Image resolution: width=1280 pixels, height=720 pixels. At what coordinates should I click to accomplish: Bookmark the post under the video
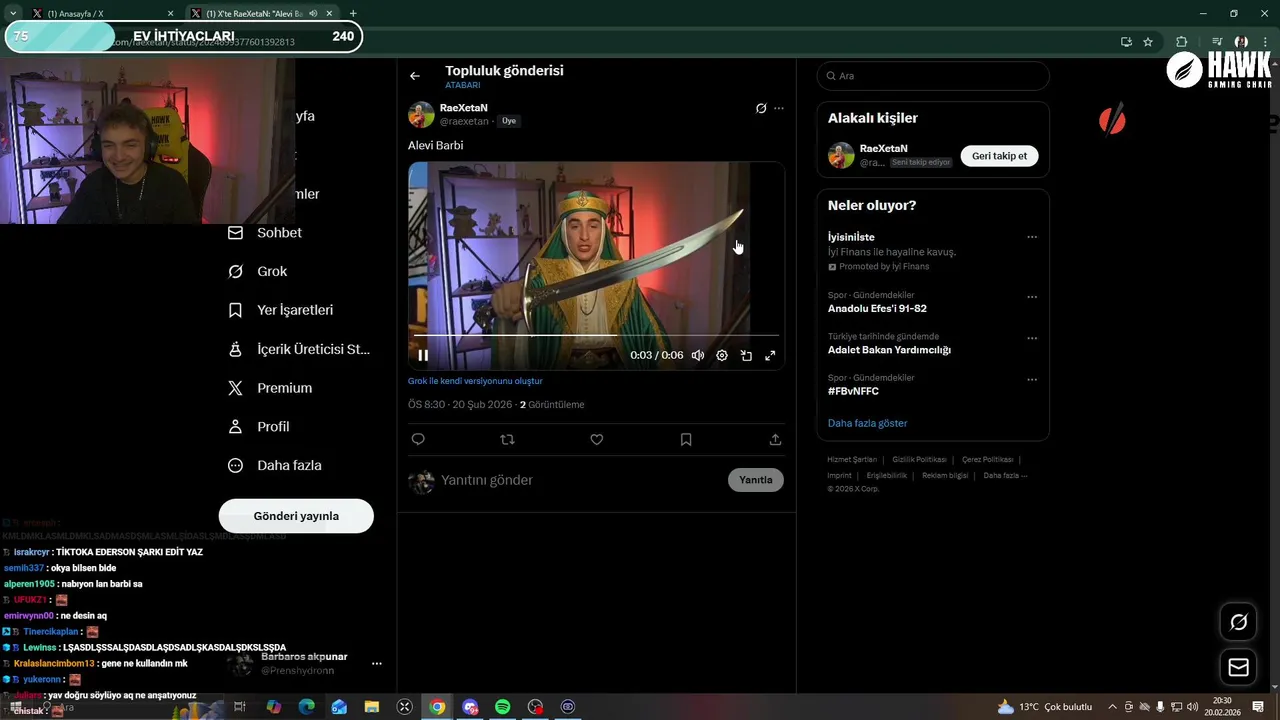[686, 439]
